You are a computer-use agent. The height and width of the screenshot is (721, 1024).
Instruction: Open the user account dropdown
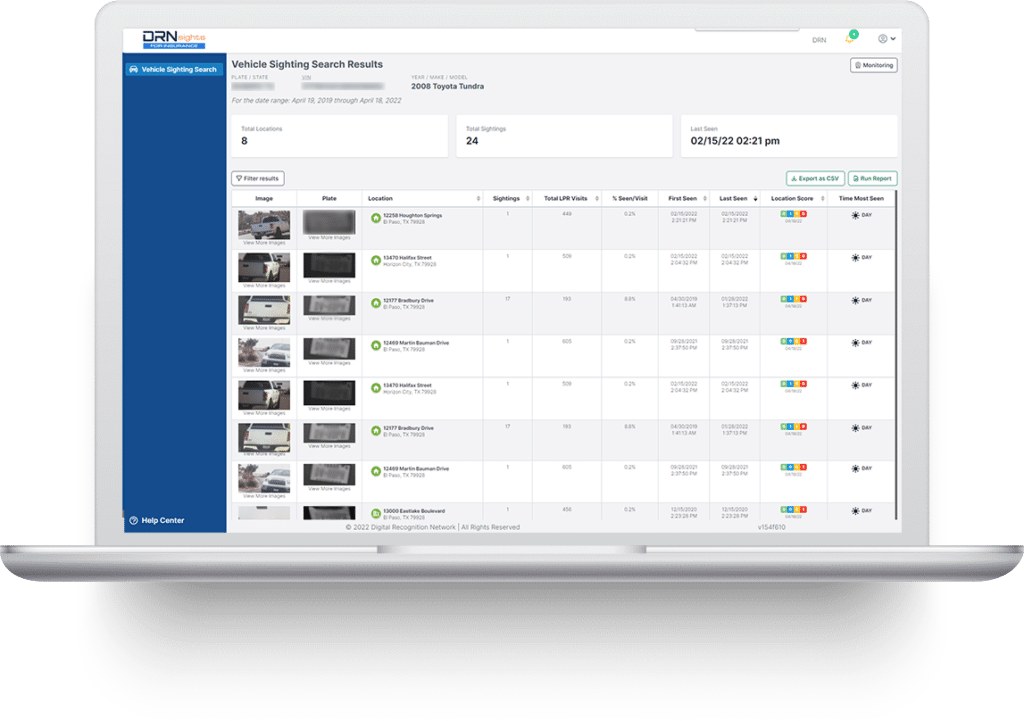[886, 39]
